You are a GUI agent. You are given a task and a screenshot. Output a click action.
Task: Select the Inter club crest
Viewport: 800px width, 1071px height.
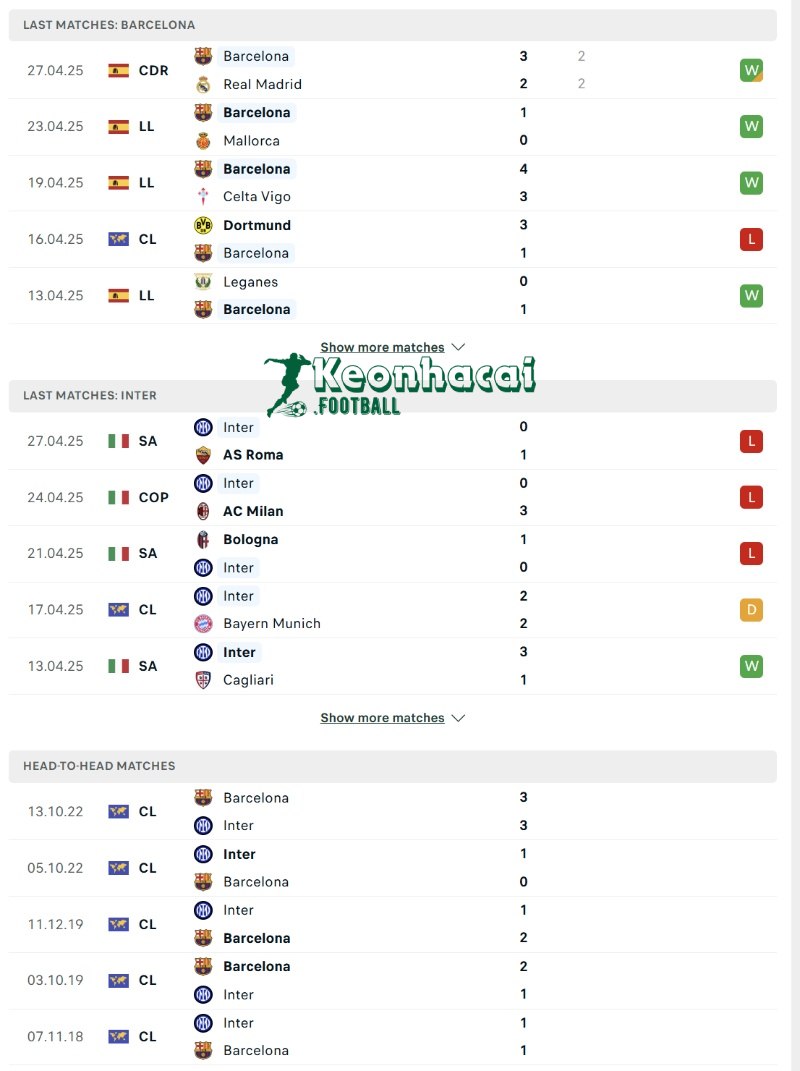click(205, 427)
